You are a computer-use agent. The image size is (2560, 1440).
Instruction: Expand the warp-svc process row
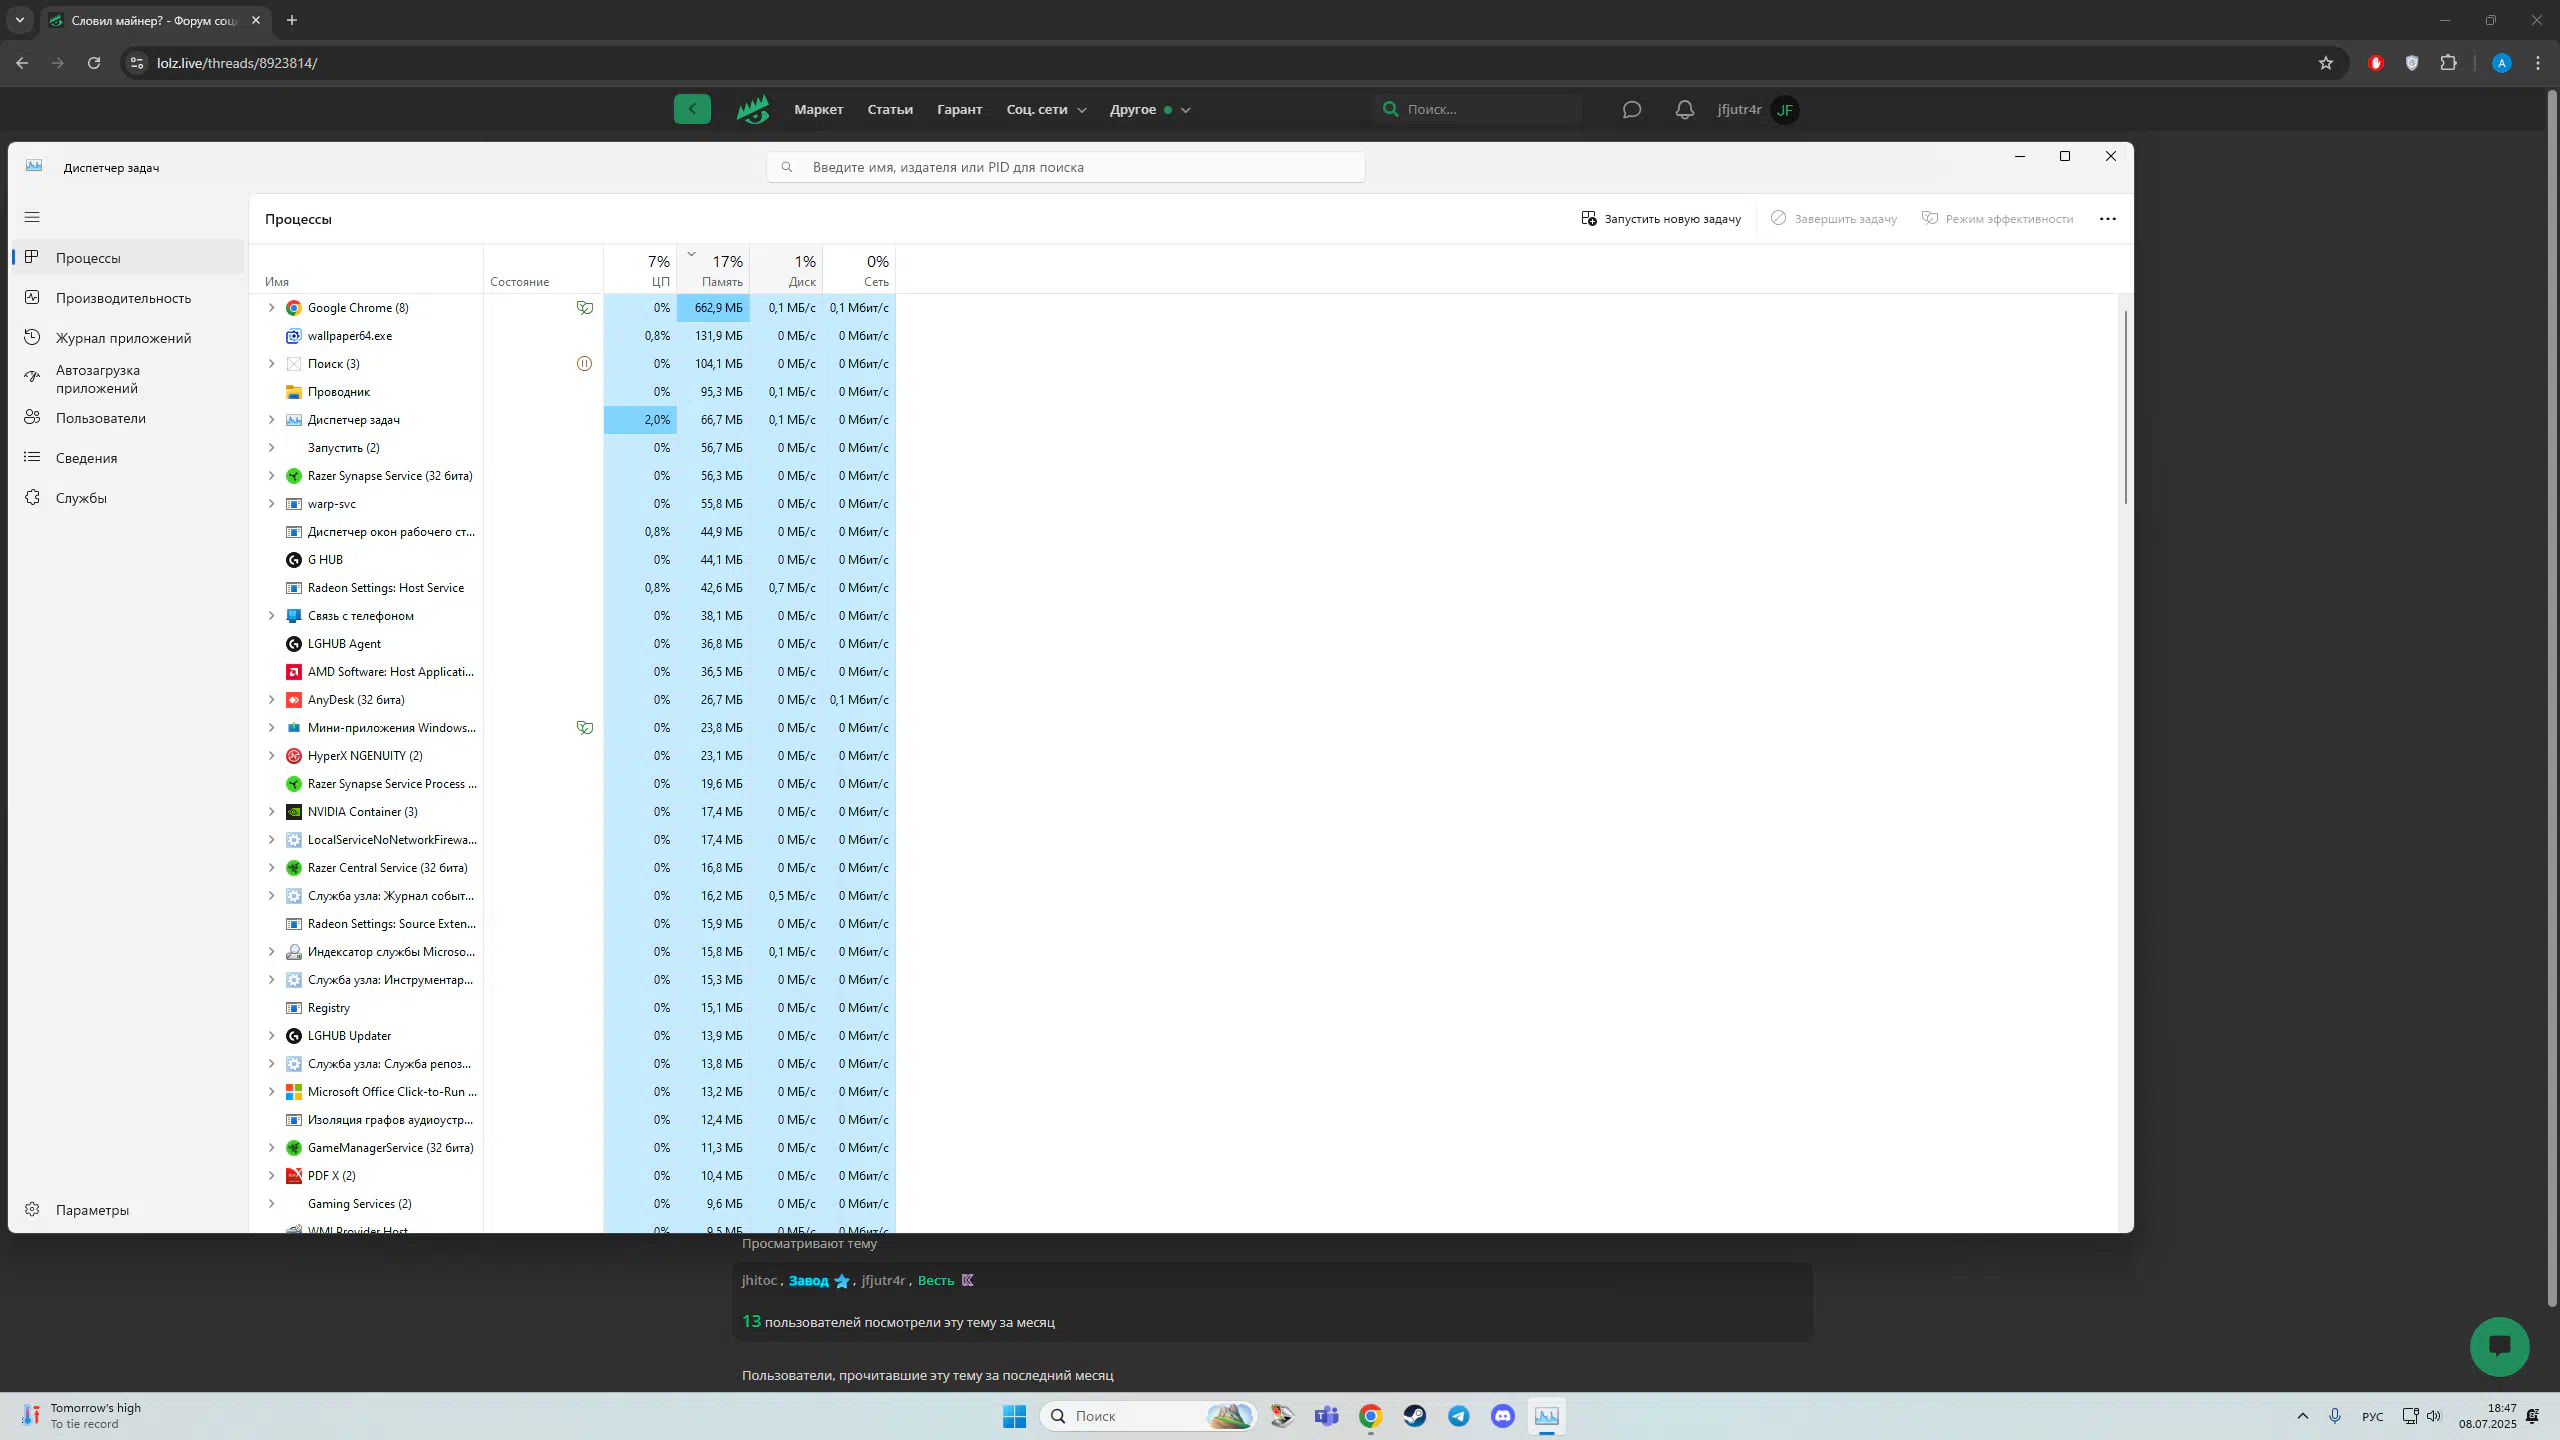click(271, 504)
